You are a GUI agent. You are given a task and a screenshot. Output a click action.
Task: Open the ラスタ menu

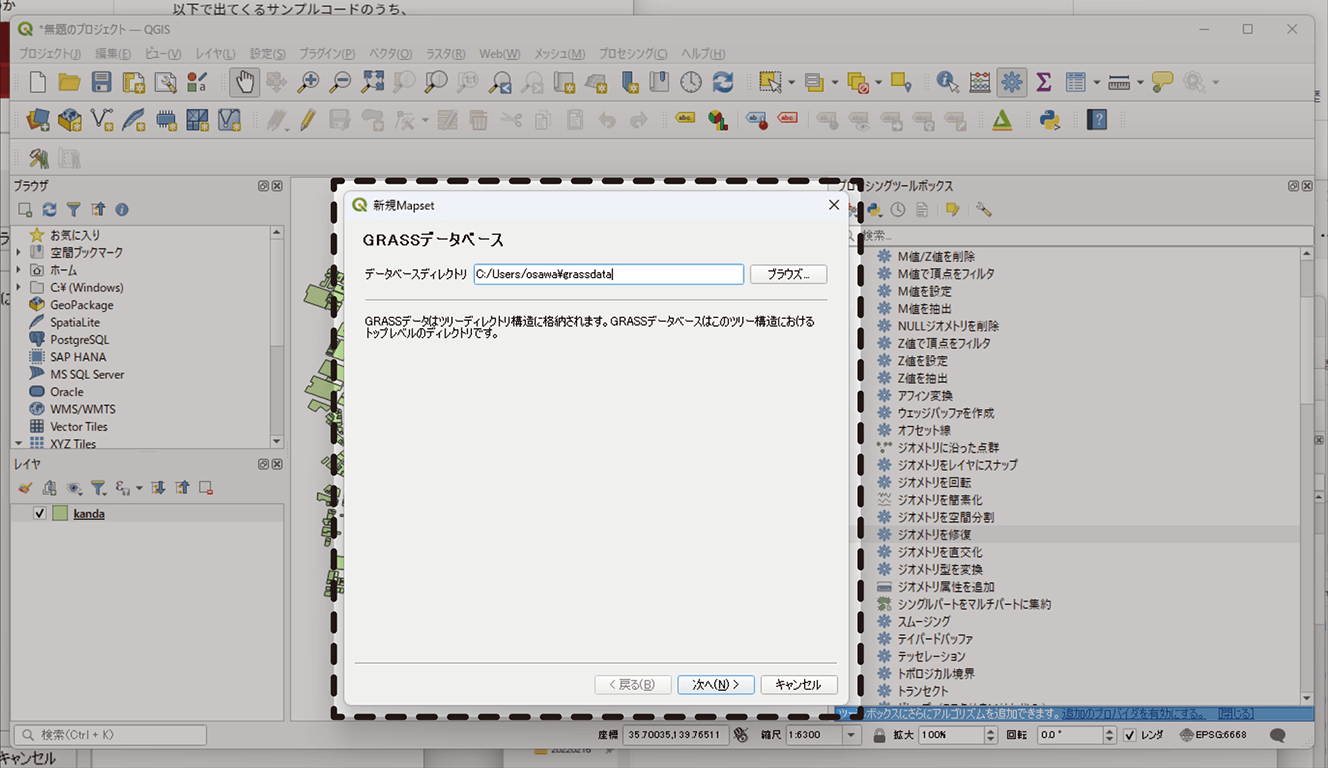pos(445,54)
